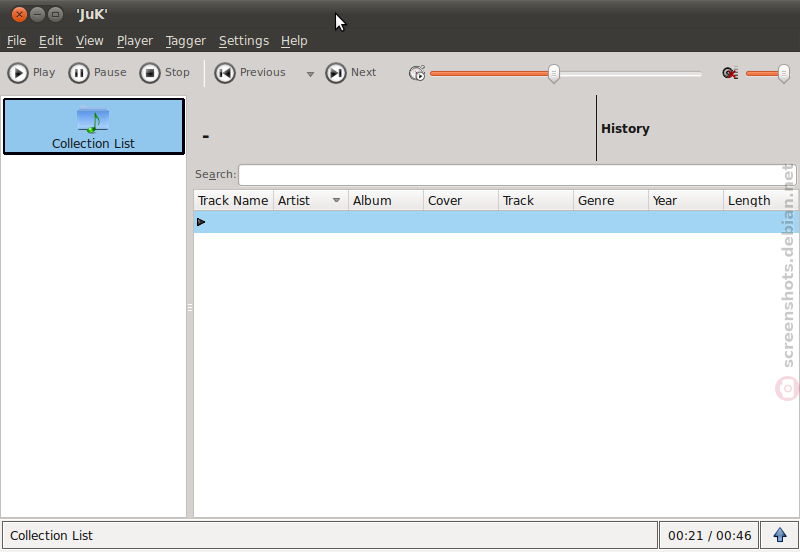Sort by the Track Name column

pos(233,200)
